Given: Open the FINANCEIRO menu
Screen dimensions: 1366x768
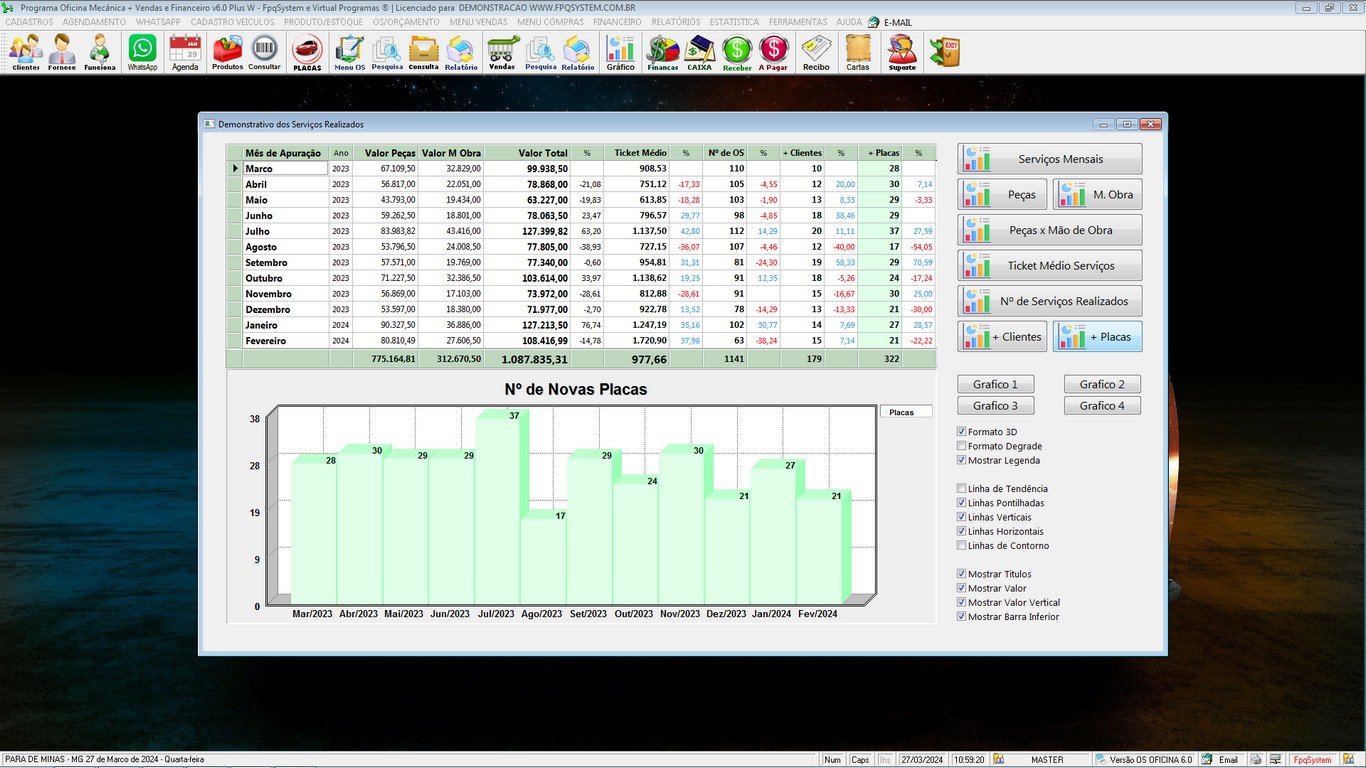Looking at the screenshot, I should 617,22.
